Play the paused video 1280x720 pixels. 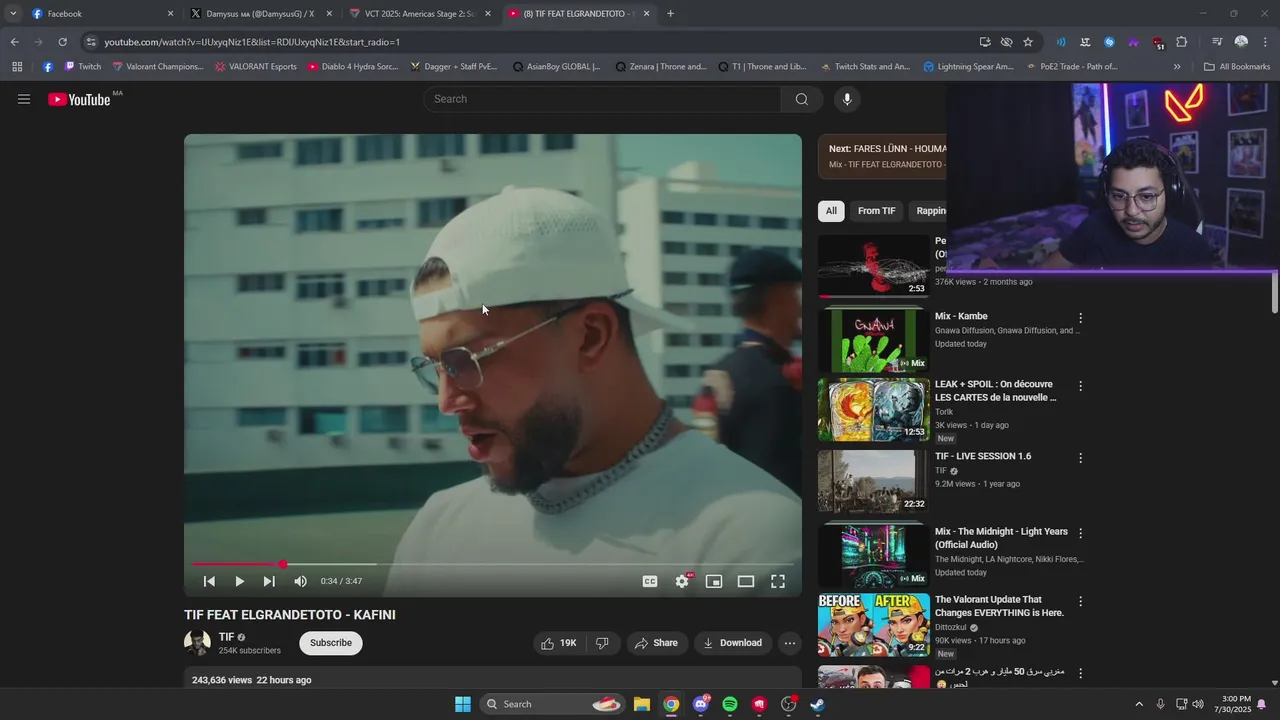click(x=239, y=581)
